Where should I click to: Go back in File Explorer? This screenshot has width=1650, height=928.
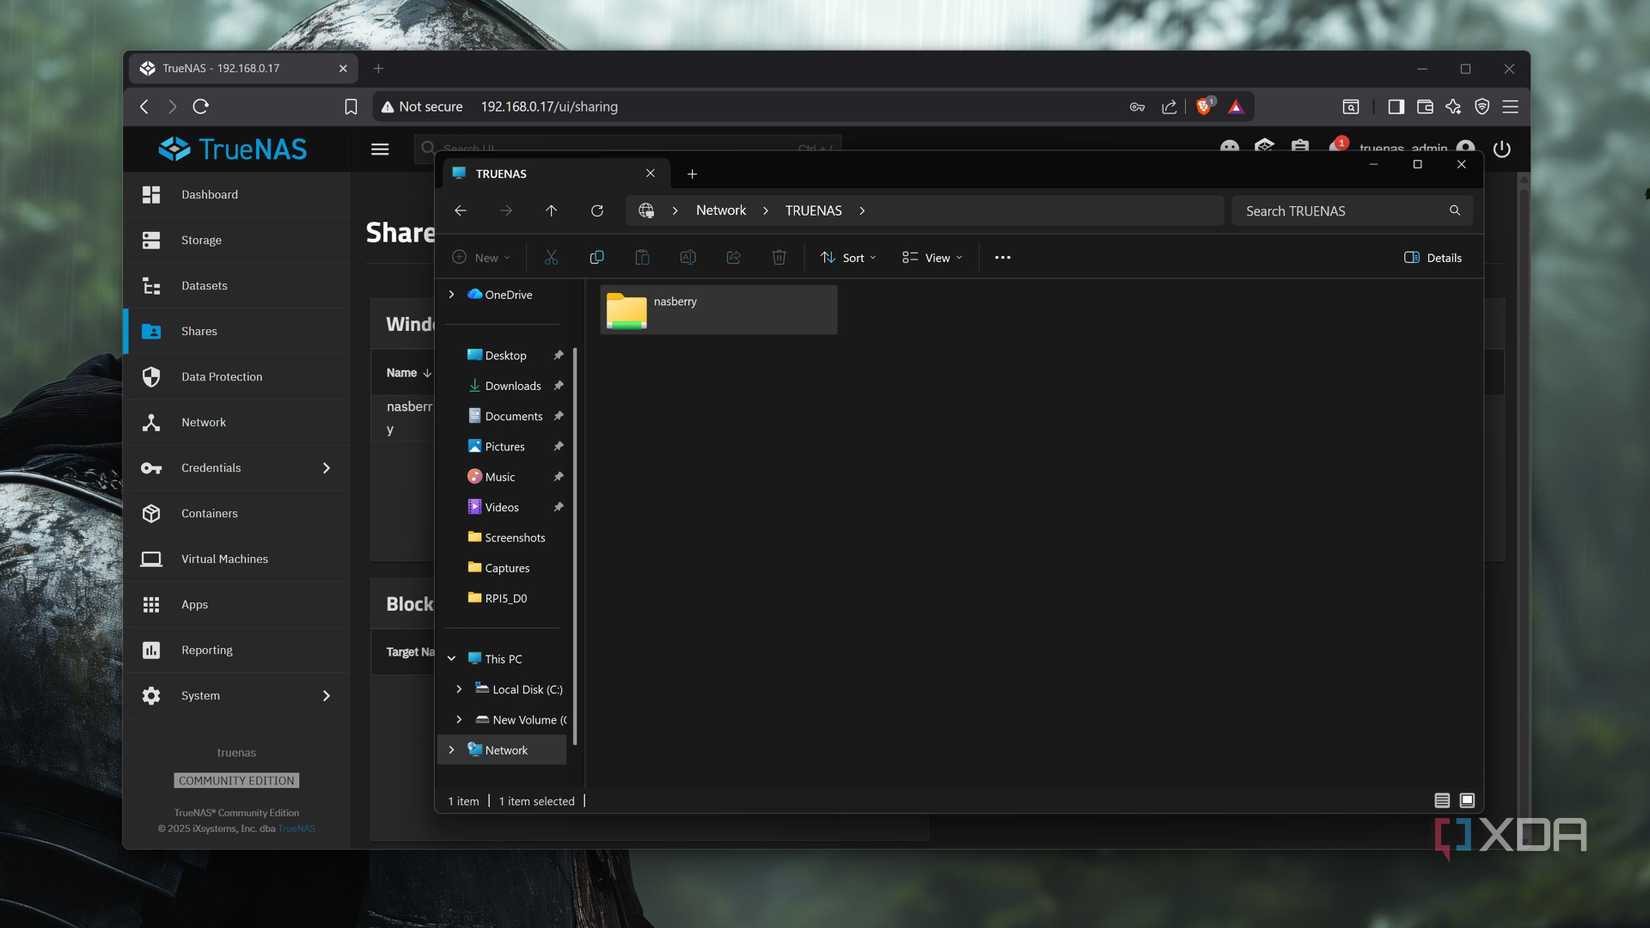pyautogui.click(x=460, y=211)
